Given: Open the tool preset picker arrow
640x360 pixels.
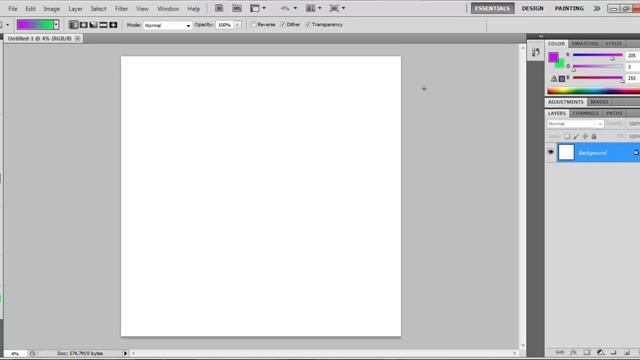Looking at the screenshot, I should point(7,25).
